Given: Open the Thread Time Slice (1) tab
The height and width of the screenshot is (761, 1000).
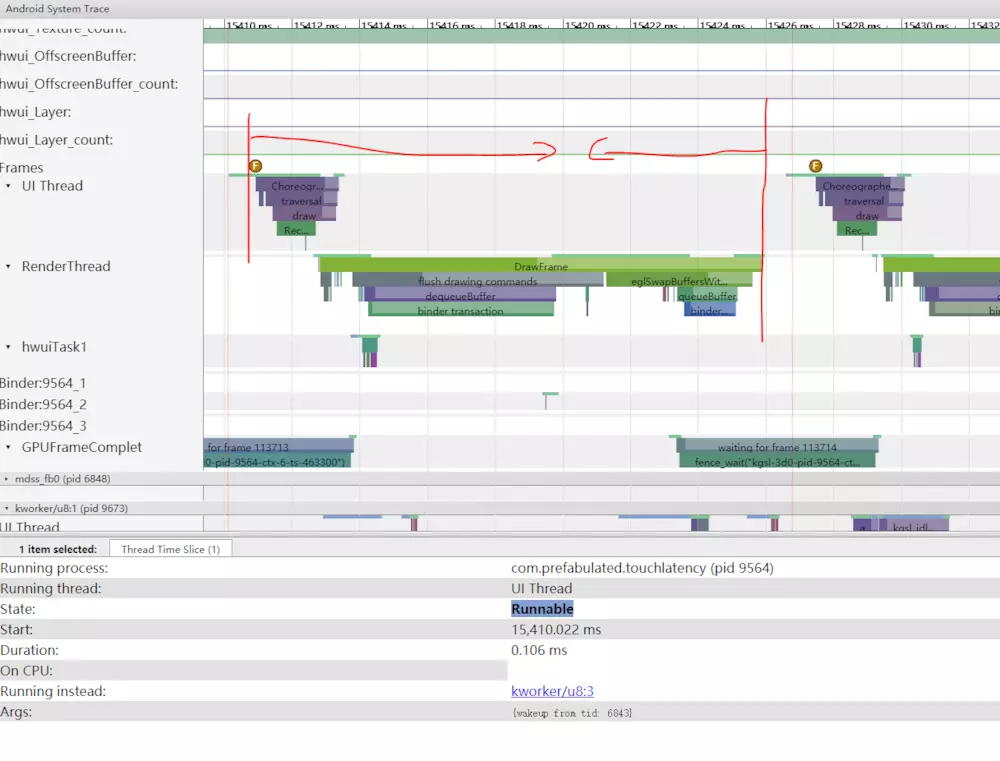Looking at the screenshot, I should pyautogui.click(x=170, y=549).
